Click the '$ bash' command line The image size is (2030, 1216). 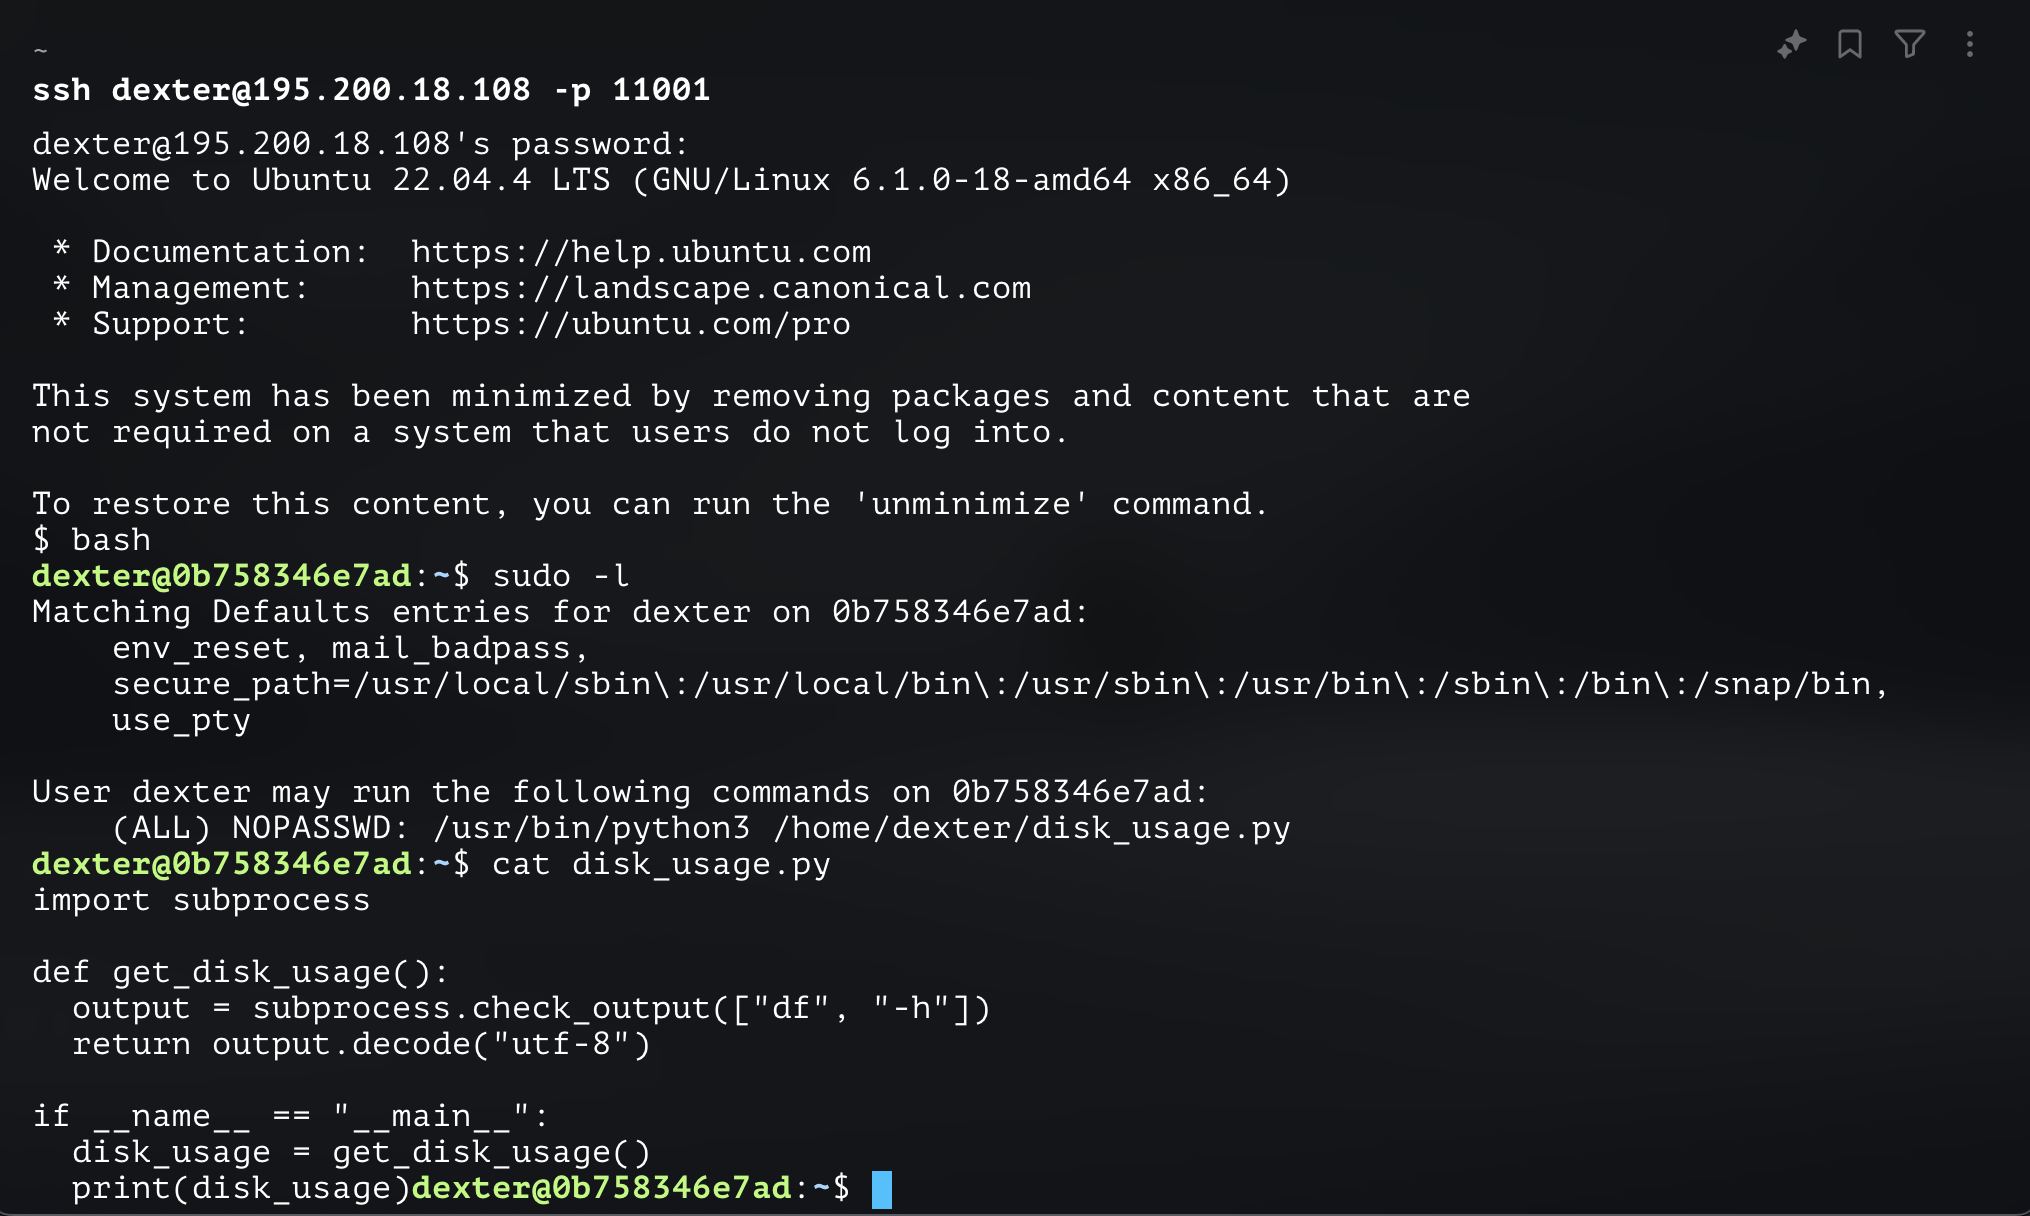(x=91, y=540)
